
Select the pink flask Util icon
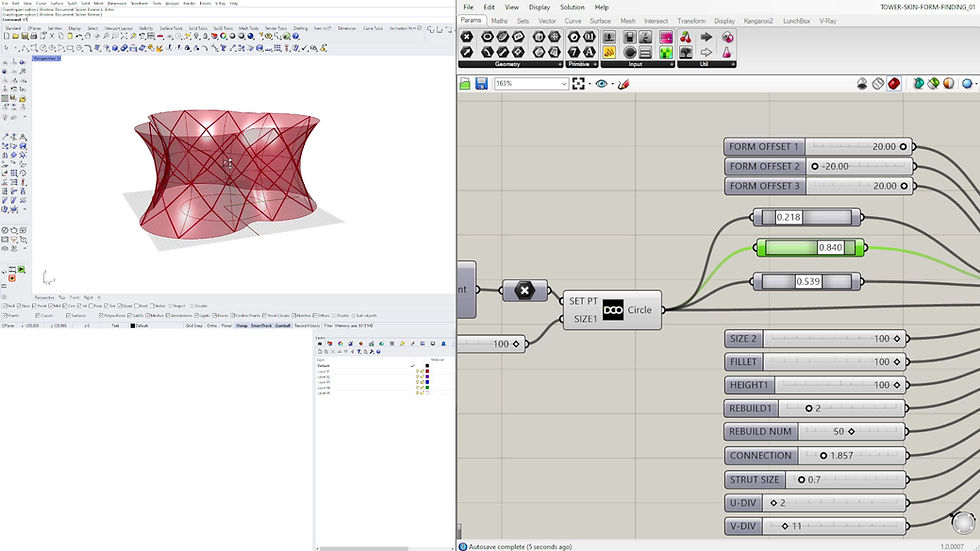[727, 52]
